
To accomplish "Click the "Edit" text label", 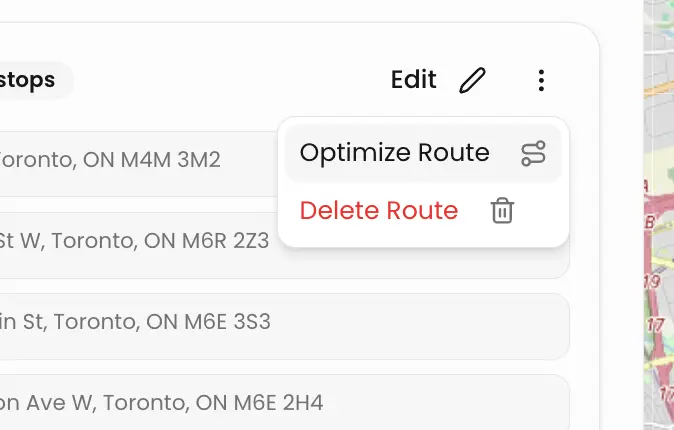I will [413, 80].
